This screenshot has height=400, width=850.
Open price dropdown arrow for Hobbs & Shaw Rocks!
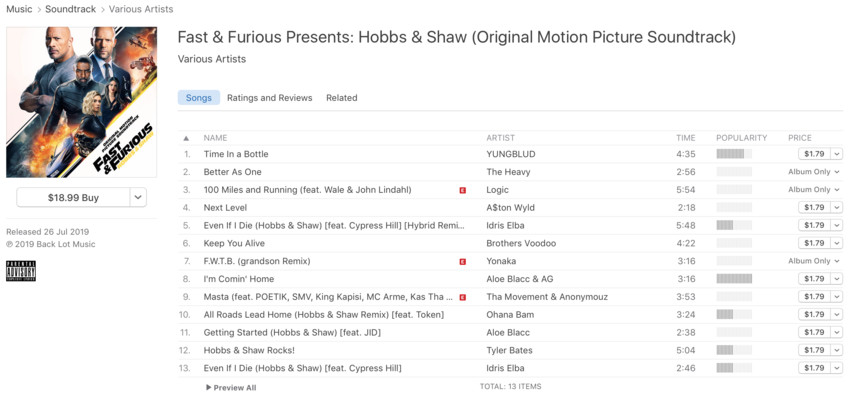pyautogui.click(x=836, y=350)
